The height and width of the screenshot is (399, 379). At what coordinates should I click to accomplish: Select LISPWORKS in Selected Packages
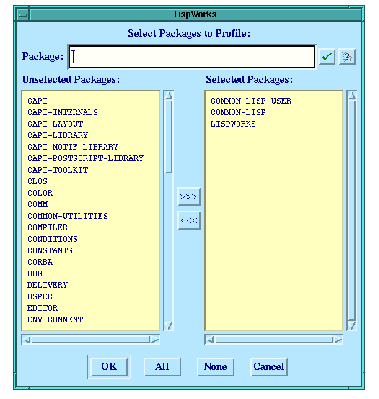233,124
